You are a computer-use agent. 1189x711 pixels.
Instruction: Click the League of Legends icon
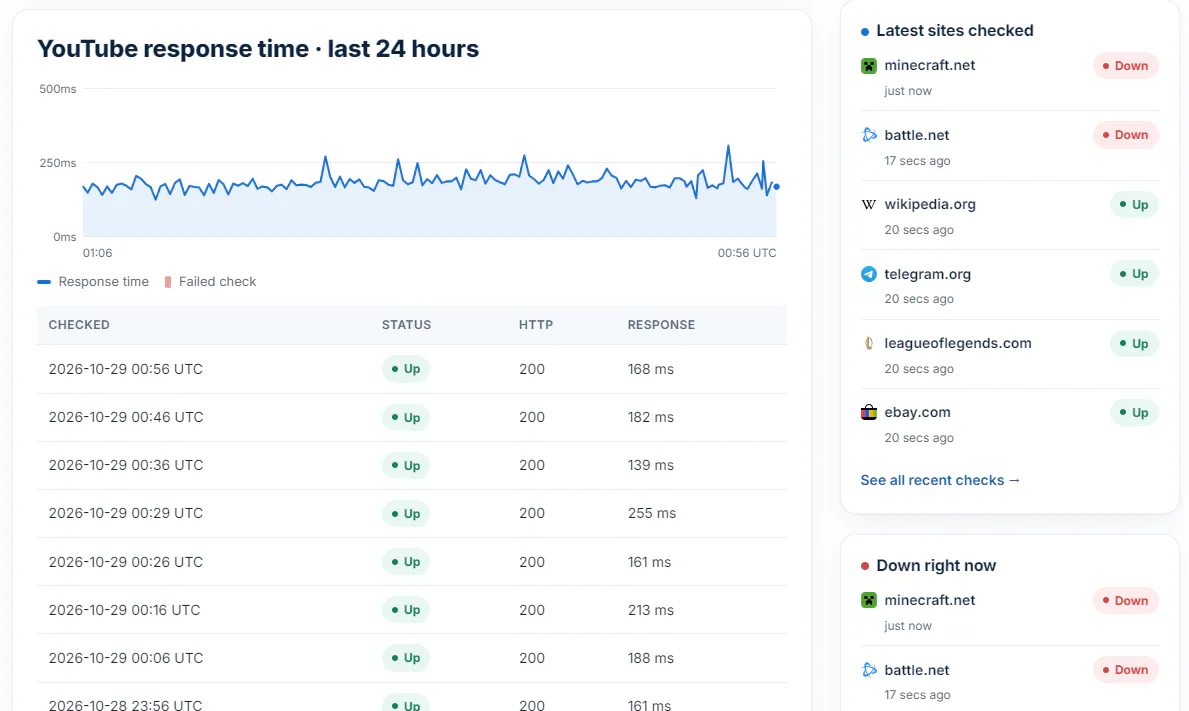pyautogui.click(x=869, y=343)
